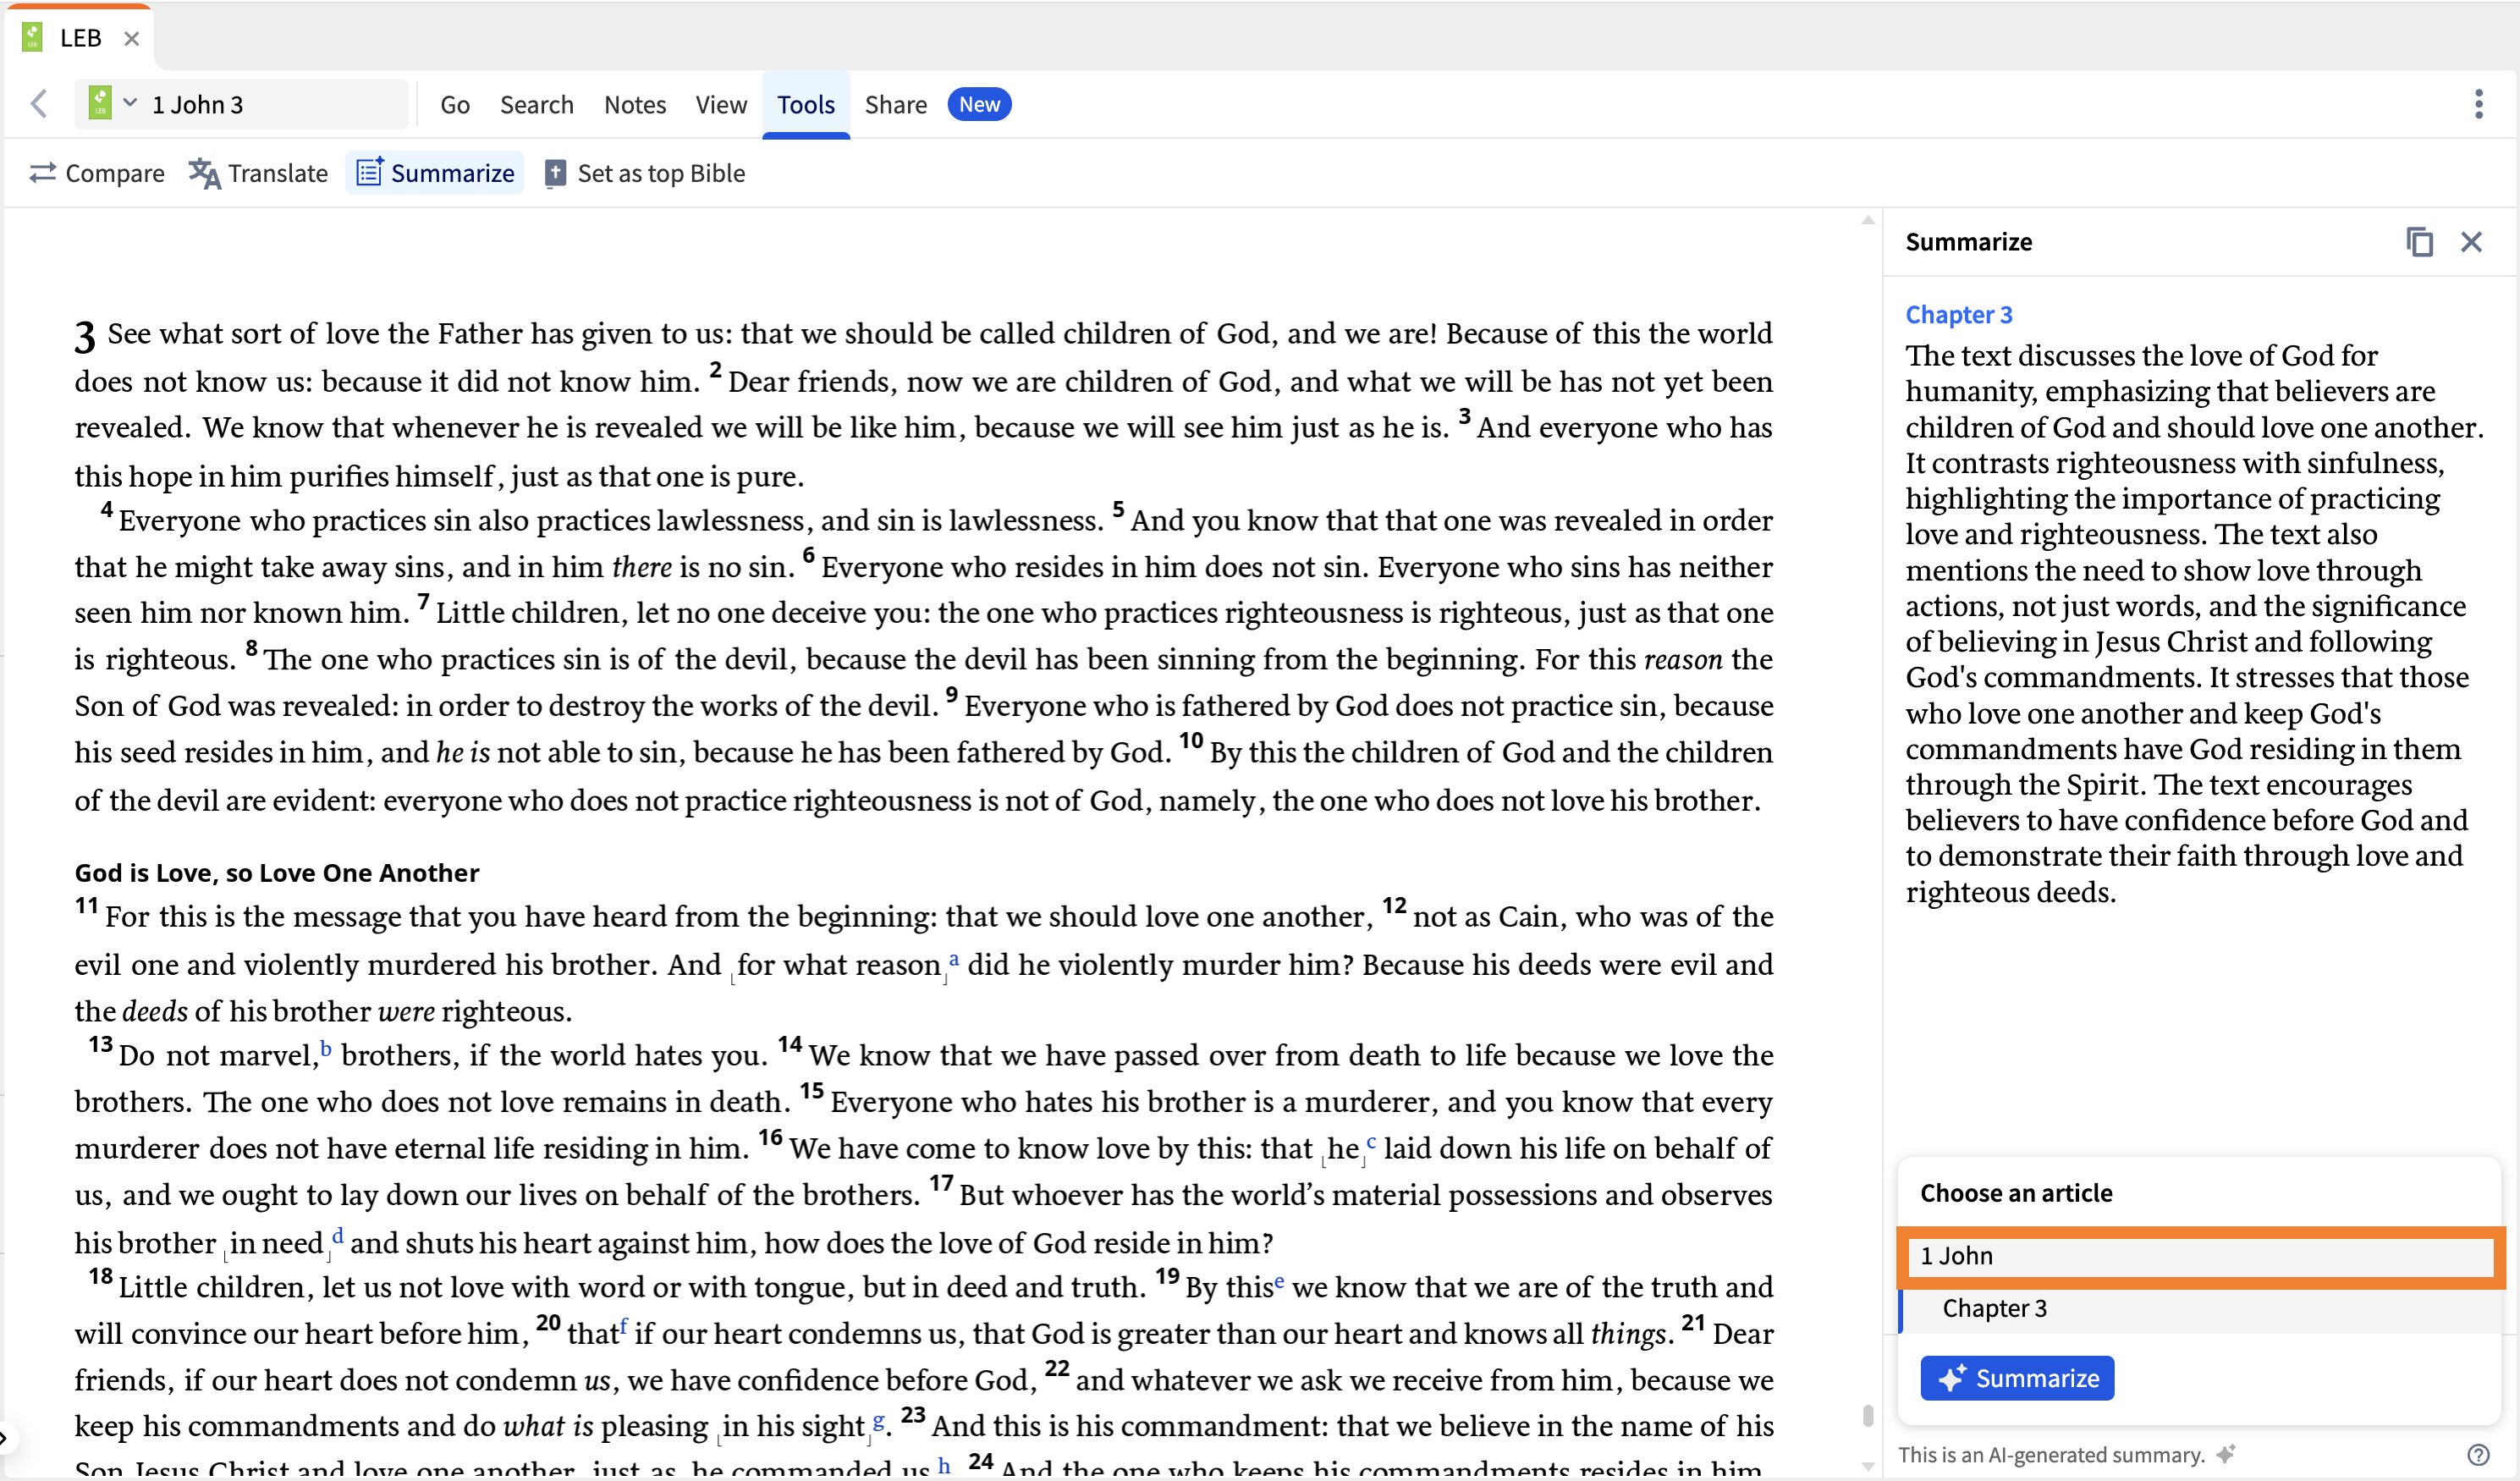Open the resource dropdown chevron beside LEB icon
This screenshot has width=2520, height=1481.
point(130,102)
